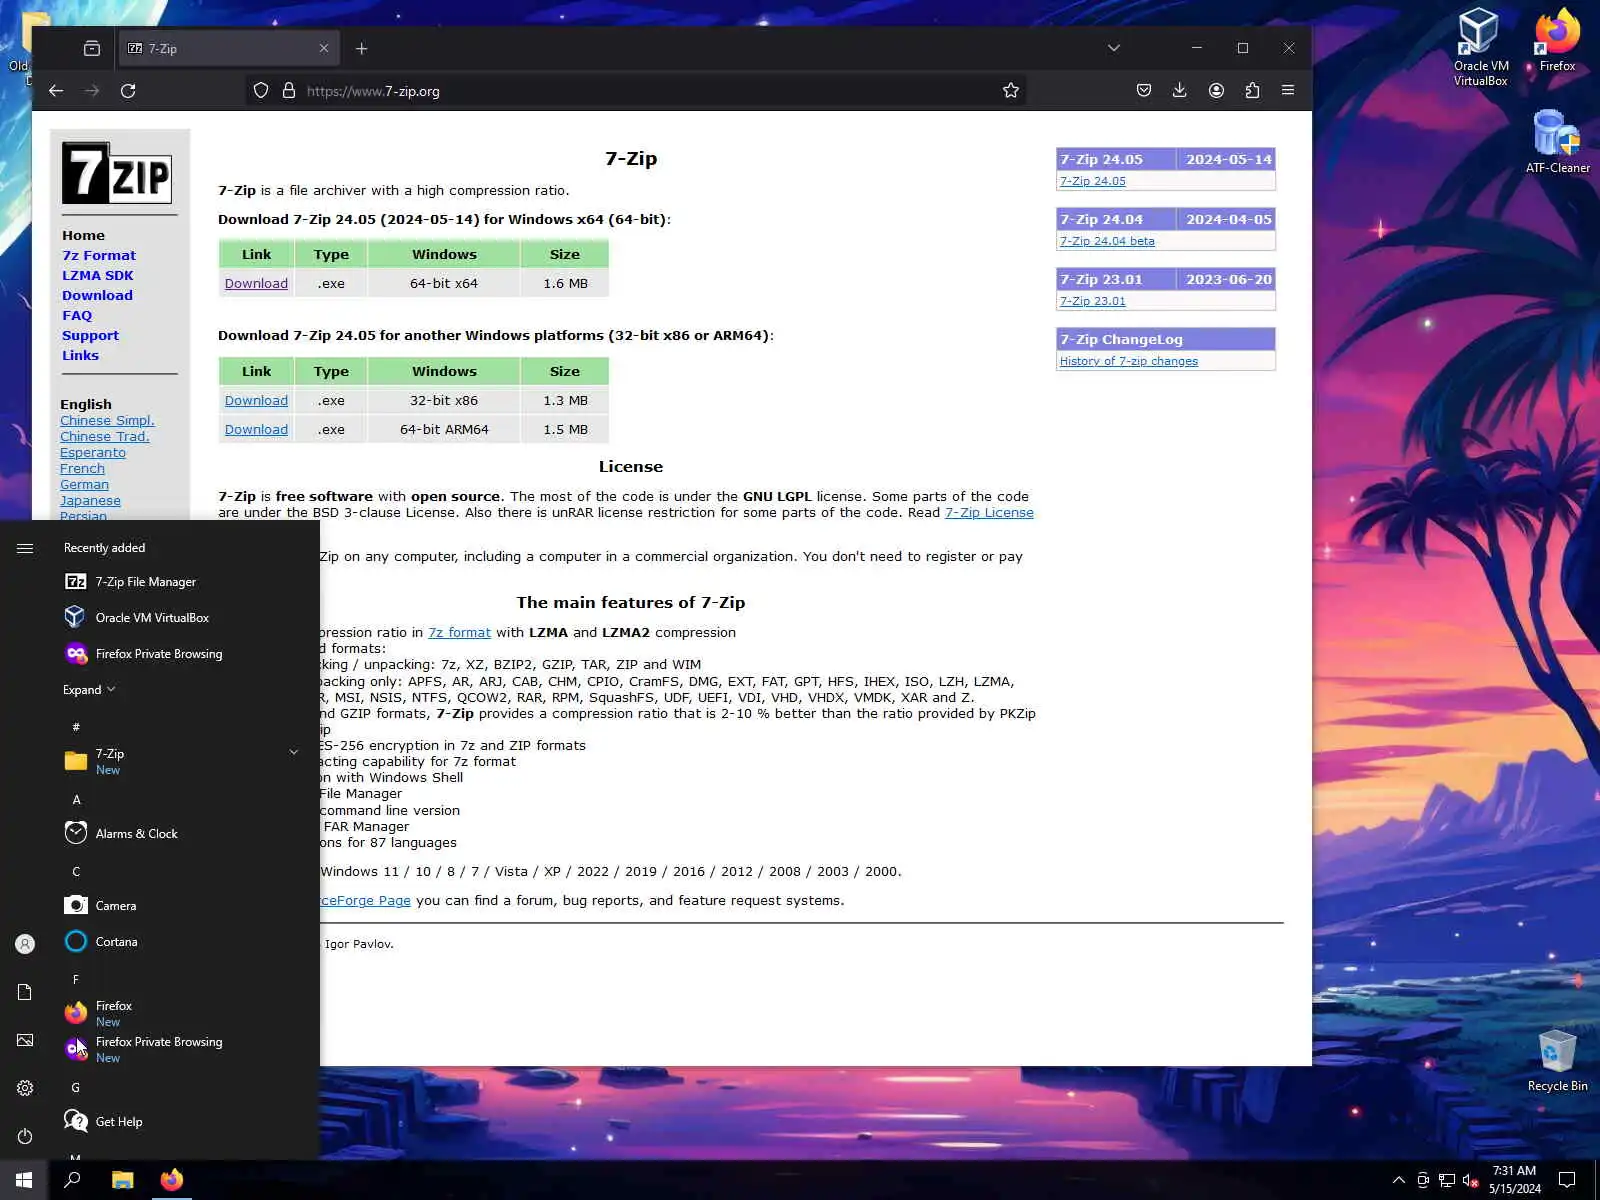Viewport: 1600px width, 1200px height.
Task: Switch site language to German
Action: [84, 485]
